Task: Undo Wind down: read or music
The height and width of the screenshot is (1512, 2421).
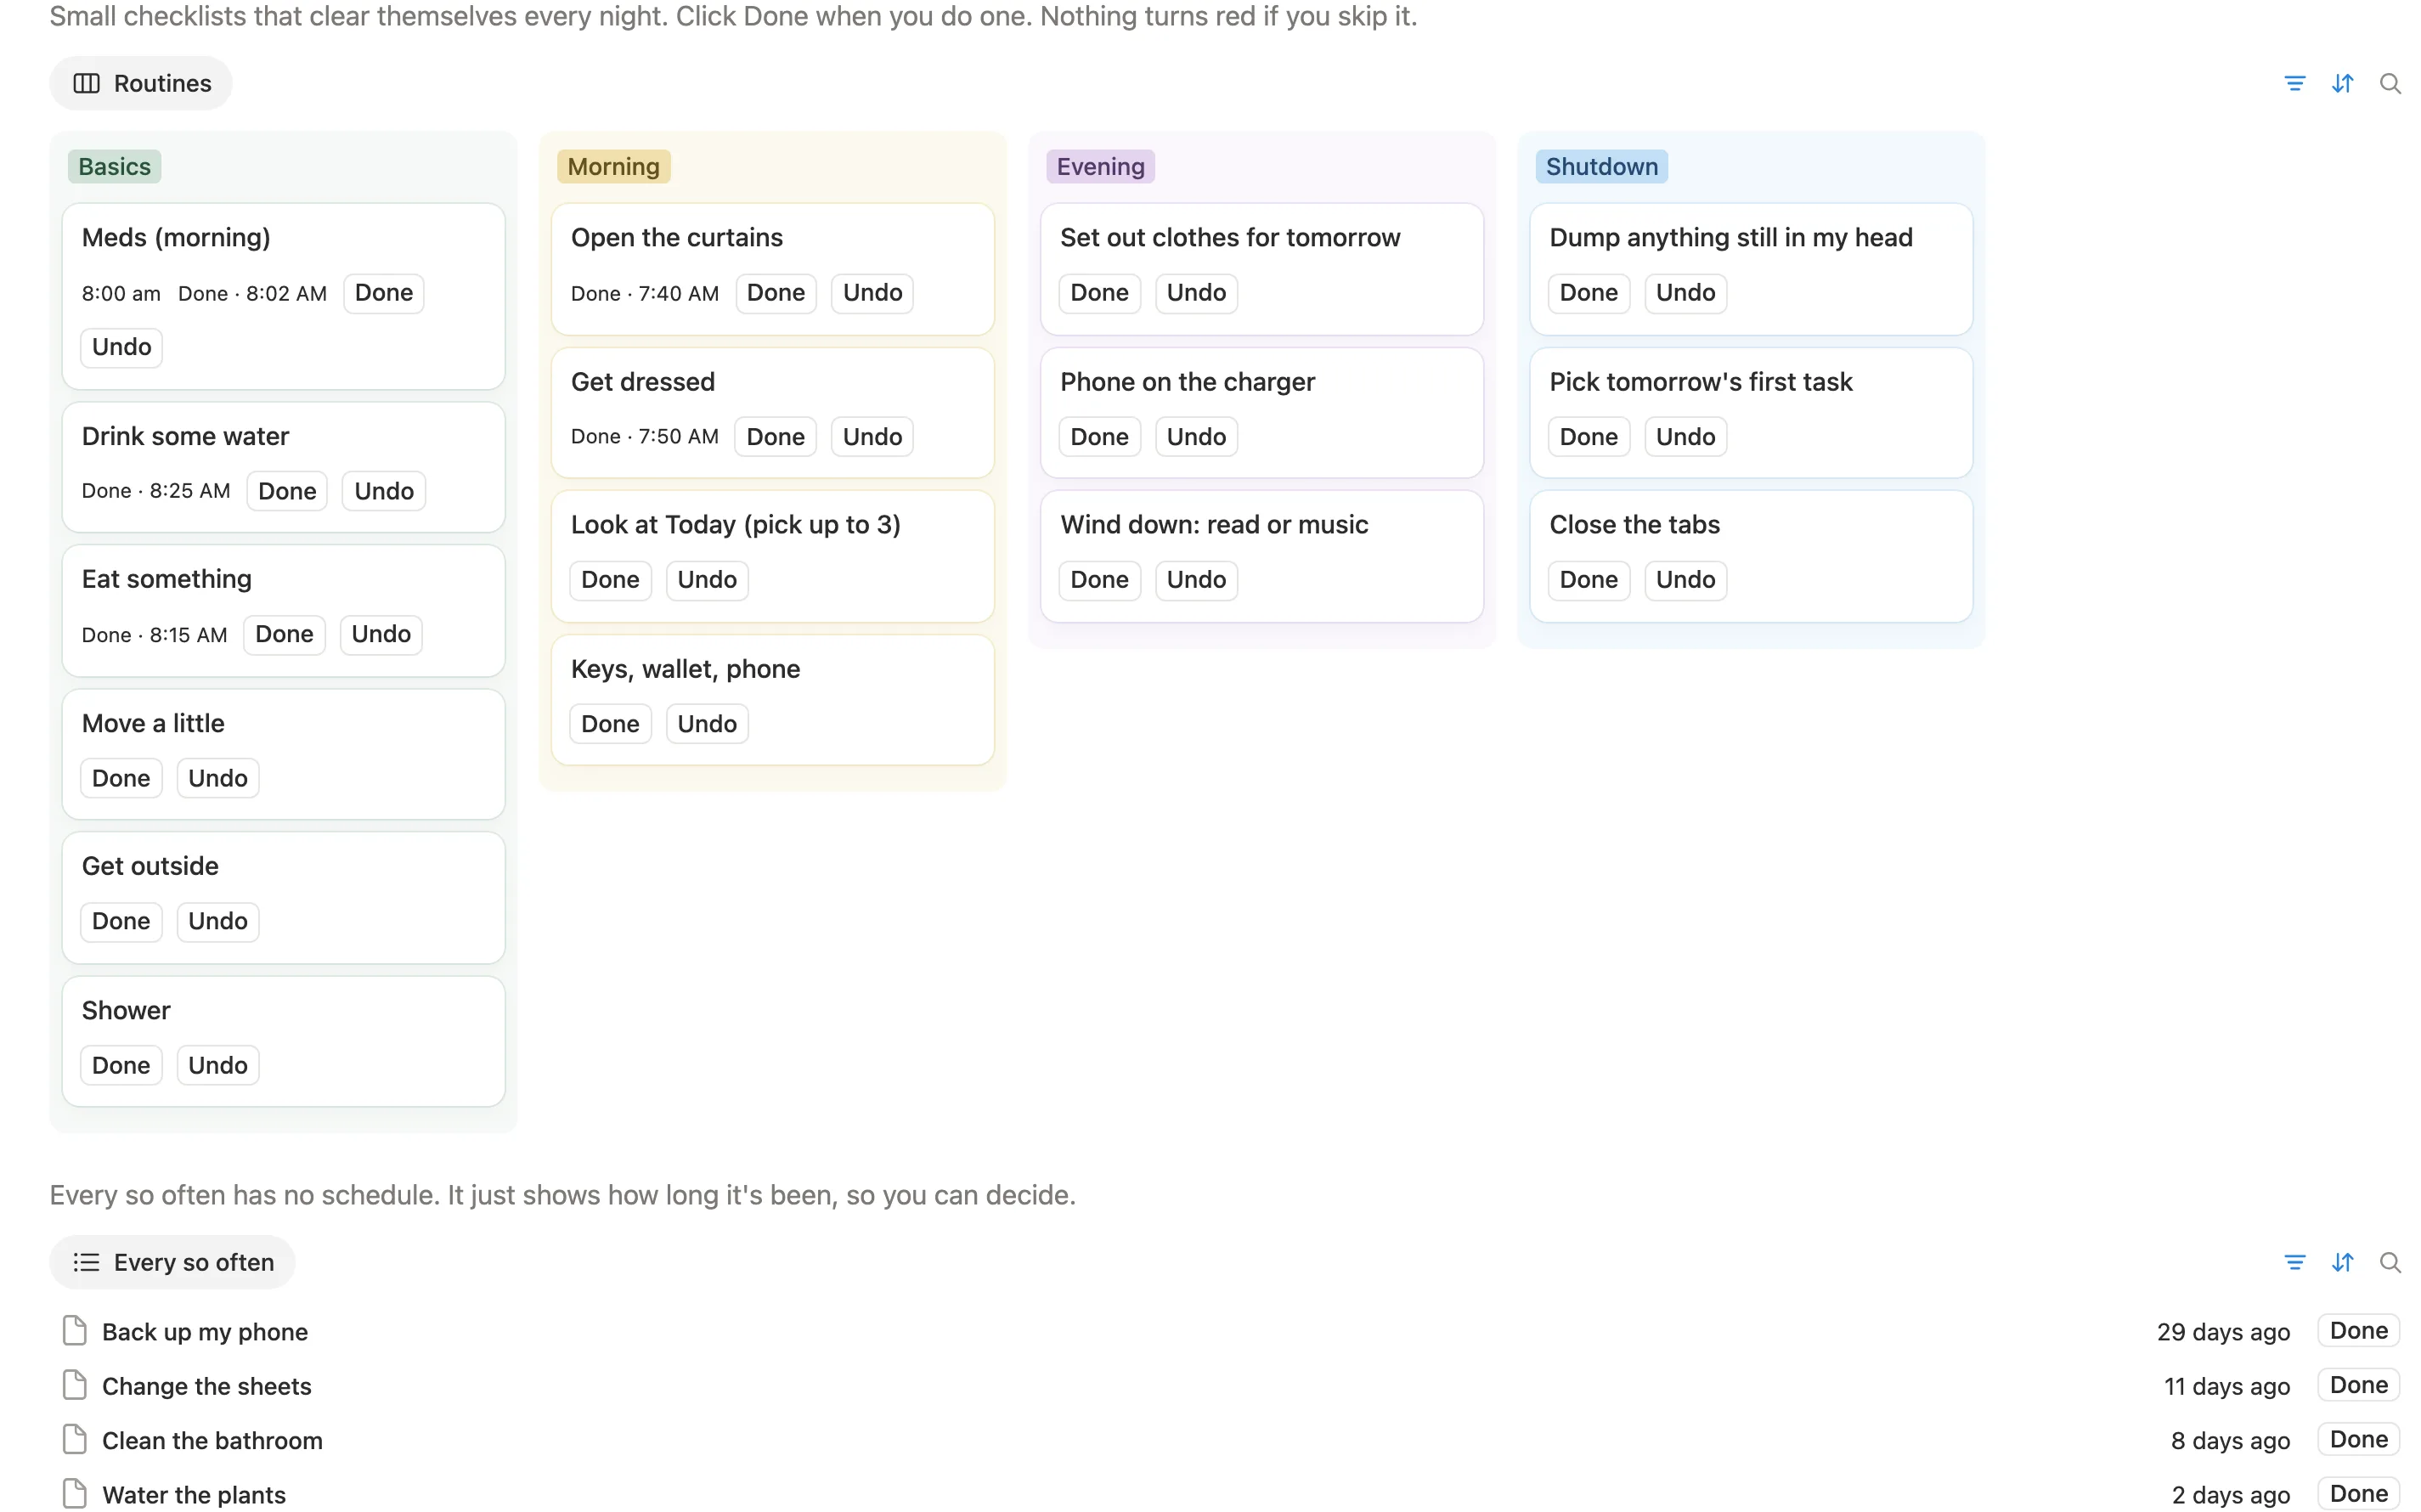Action: (x=1196, y=580)
